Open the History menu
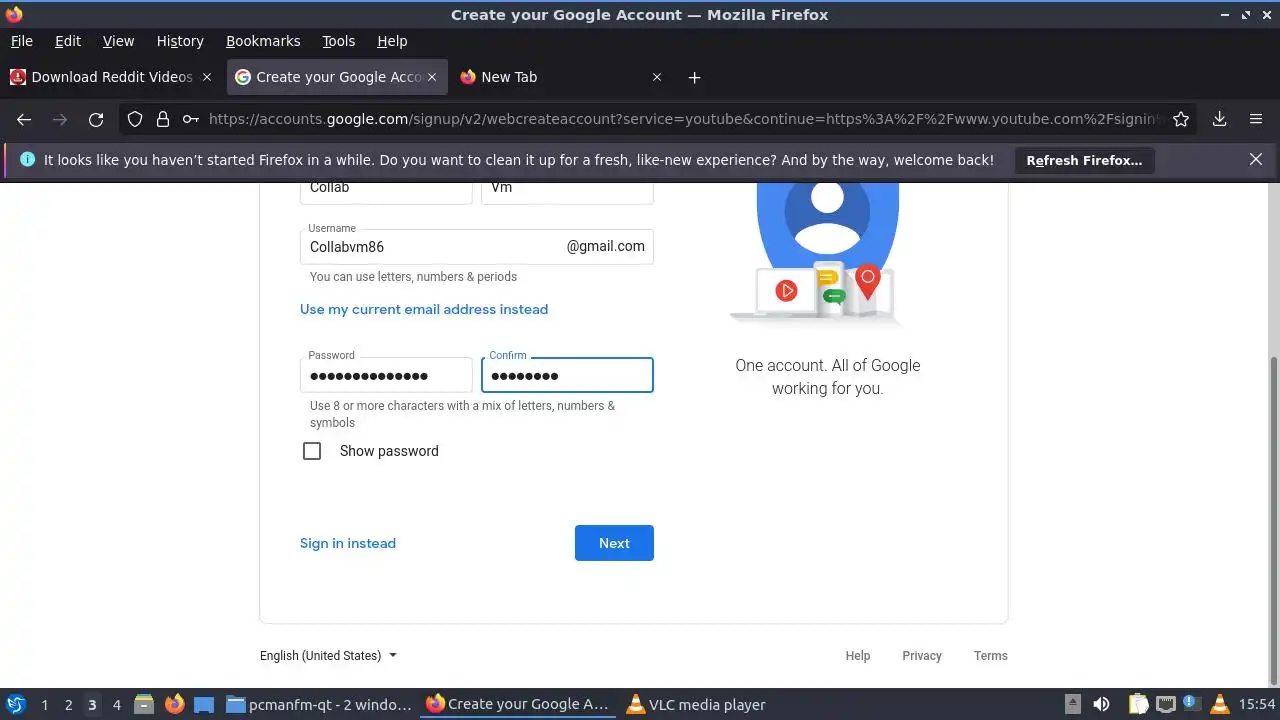This screenshot has height=720, width=1280. point(180,41)
